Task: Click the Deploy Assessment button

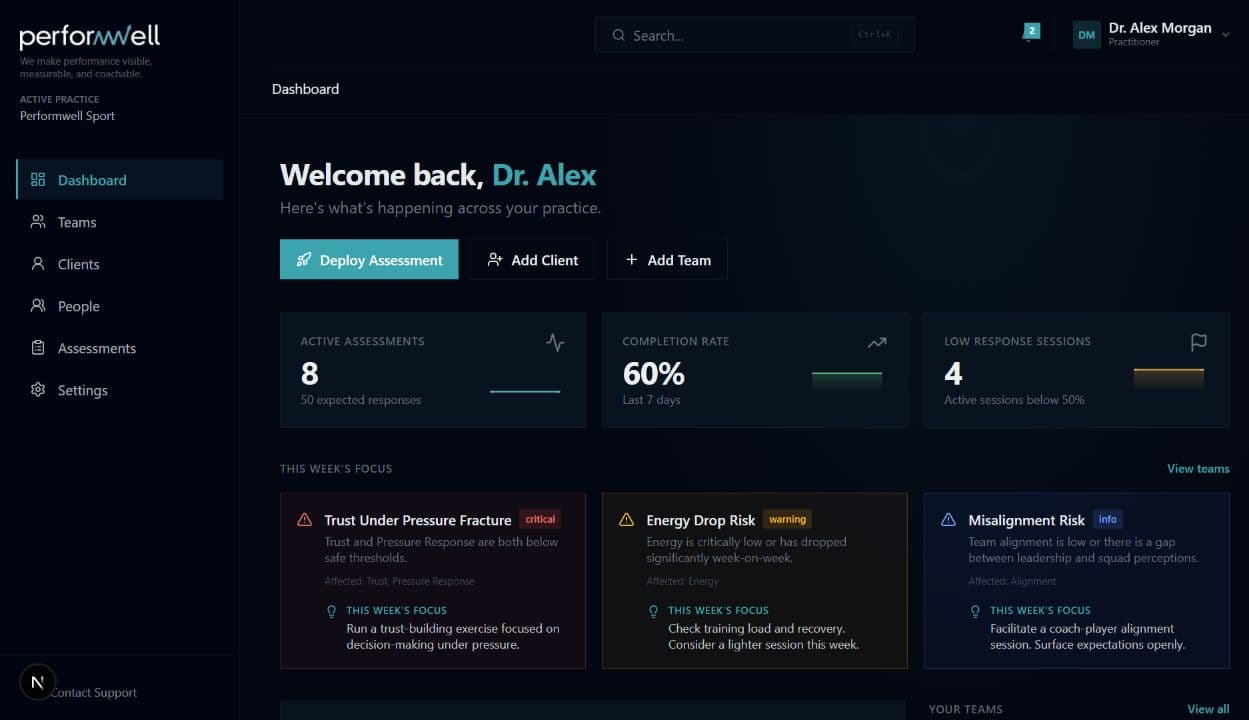Action: (x=369, y=260)
